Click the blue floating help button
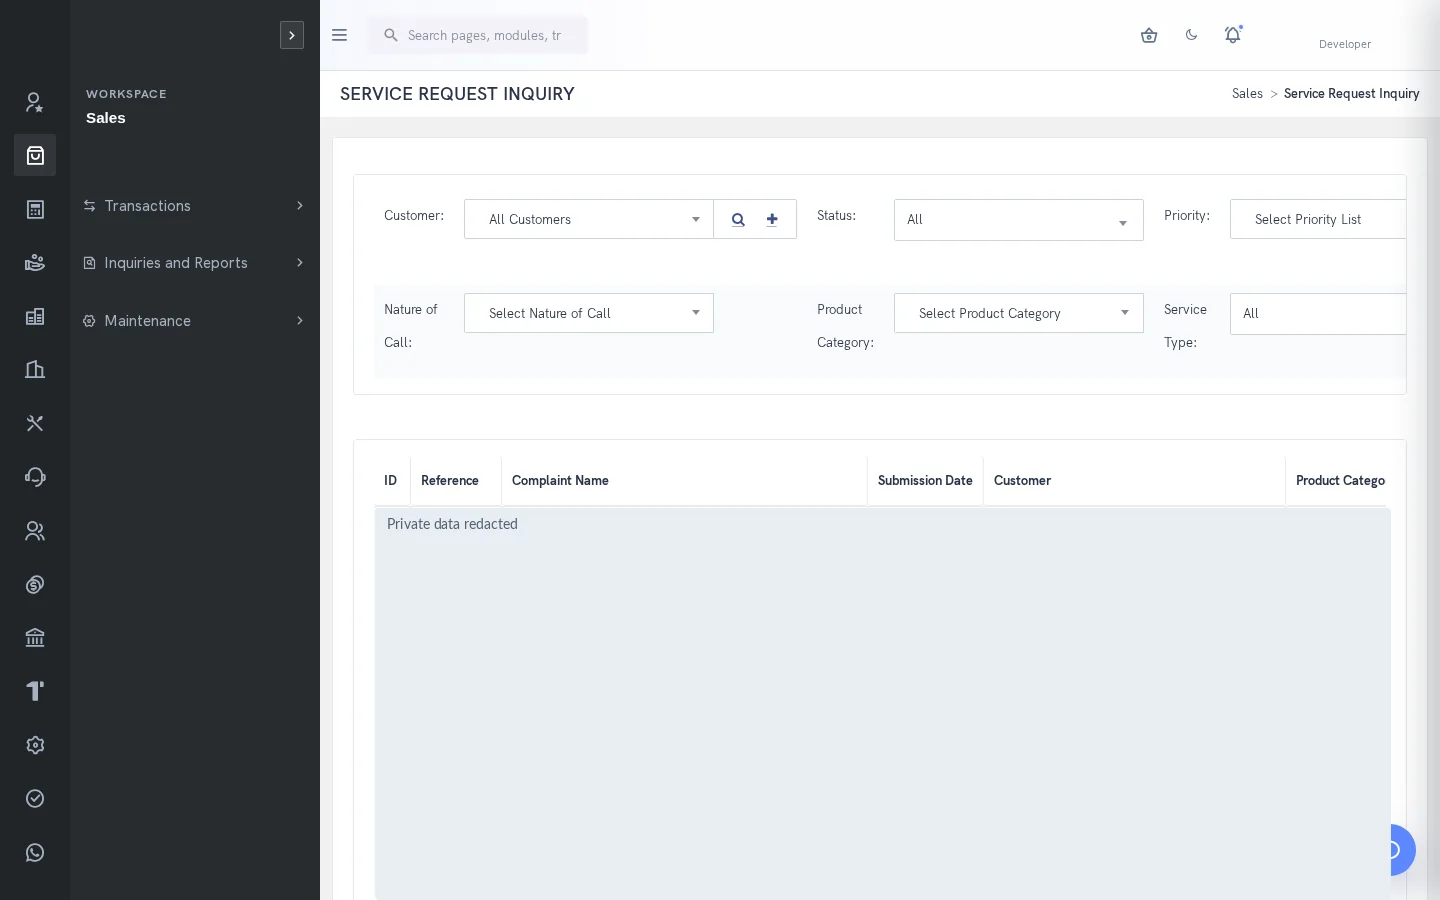 [x=1402, y=850]
